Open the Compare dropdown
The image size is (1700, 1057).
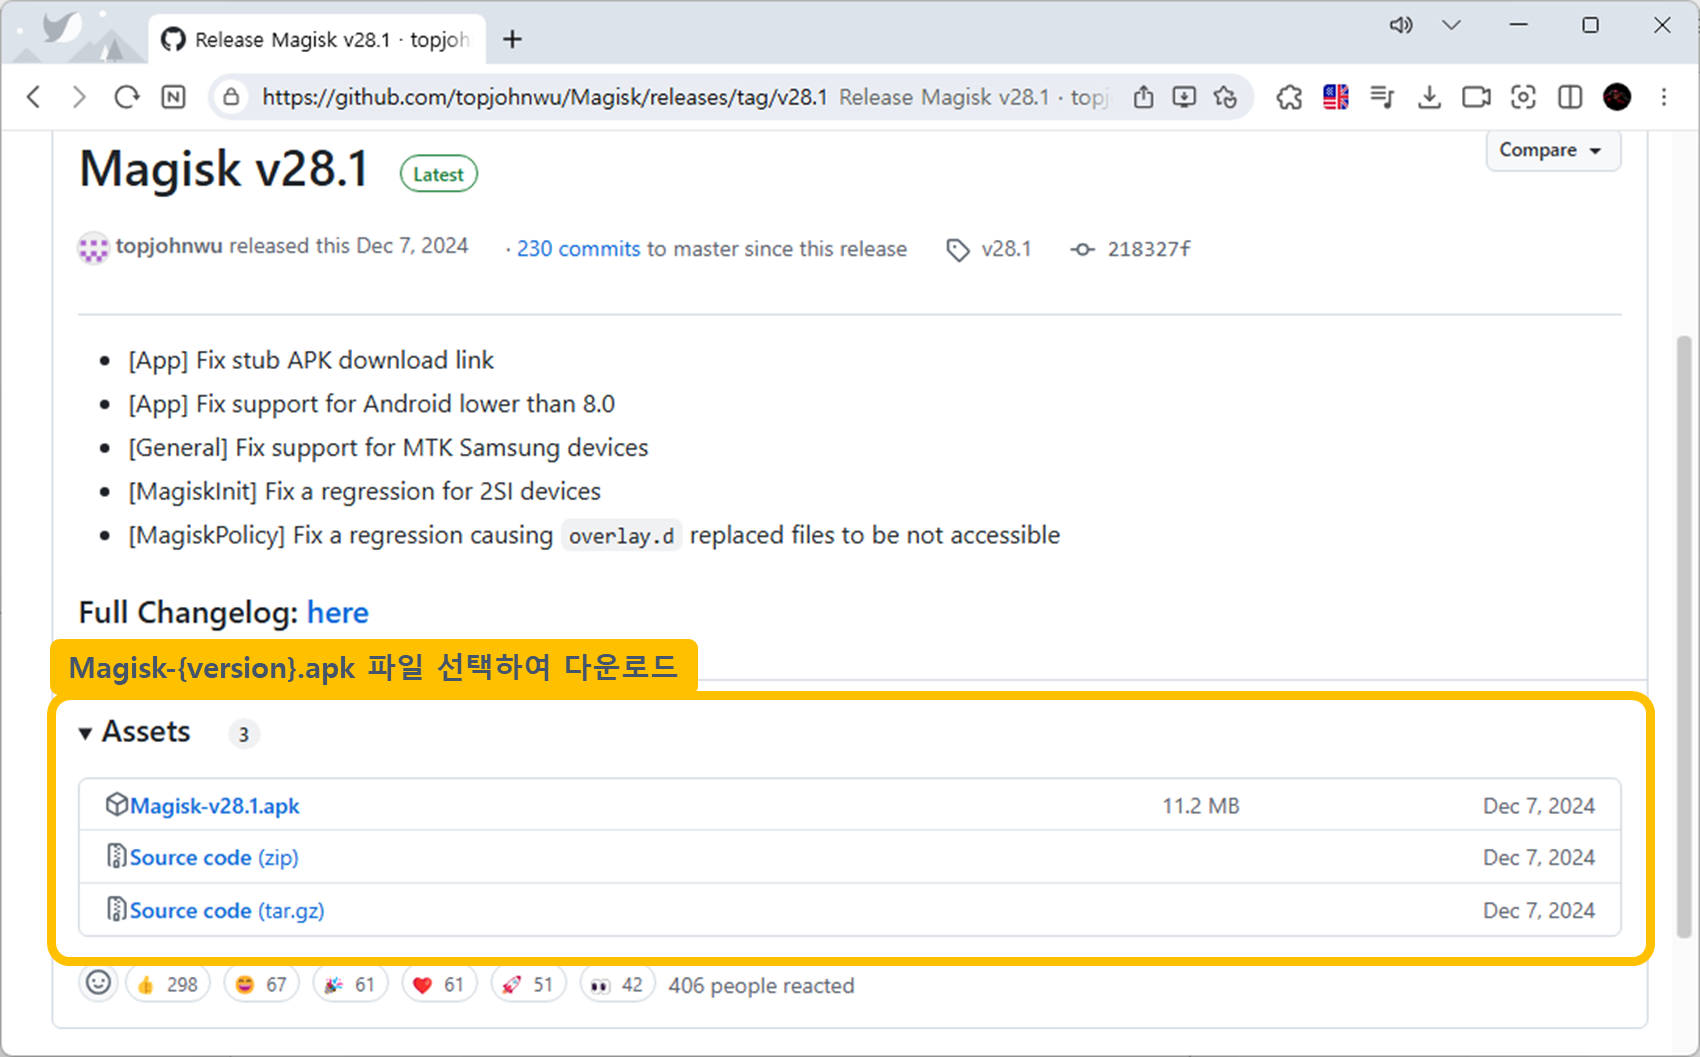pyautogui.click(x=1553, y=150)
